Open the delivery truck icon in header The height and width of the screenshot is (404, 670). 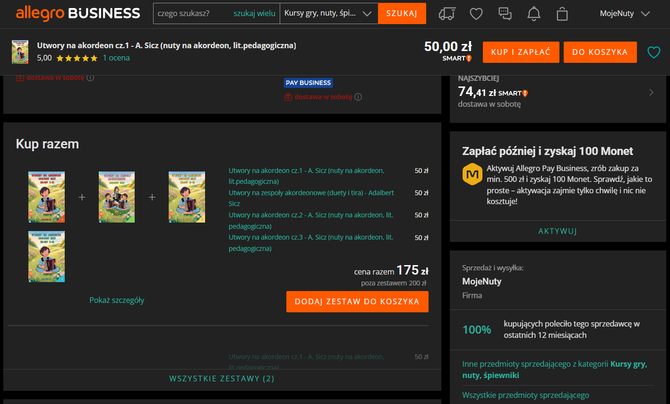[x=447, y=14]
